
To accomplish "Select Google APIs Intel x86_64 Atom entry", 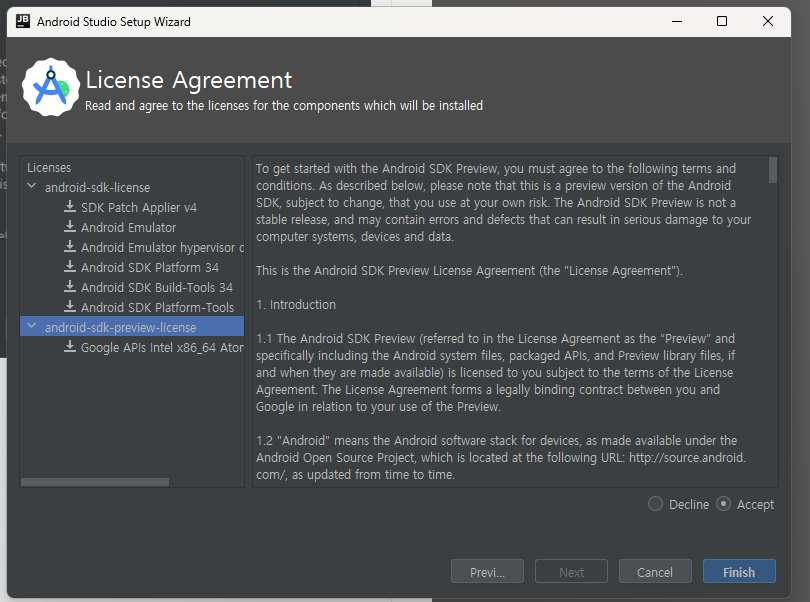I will 162,348.
